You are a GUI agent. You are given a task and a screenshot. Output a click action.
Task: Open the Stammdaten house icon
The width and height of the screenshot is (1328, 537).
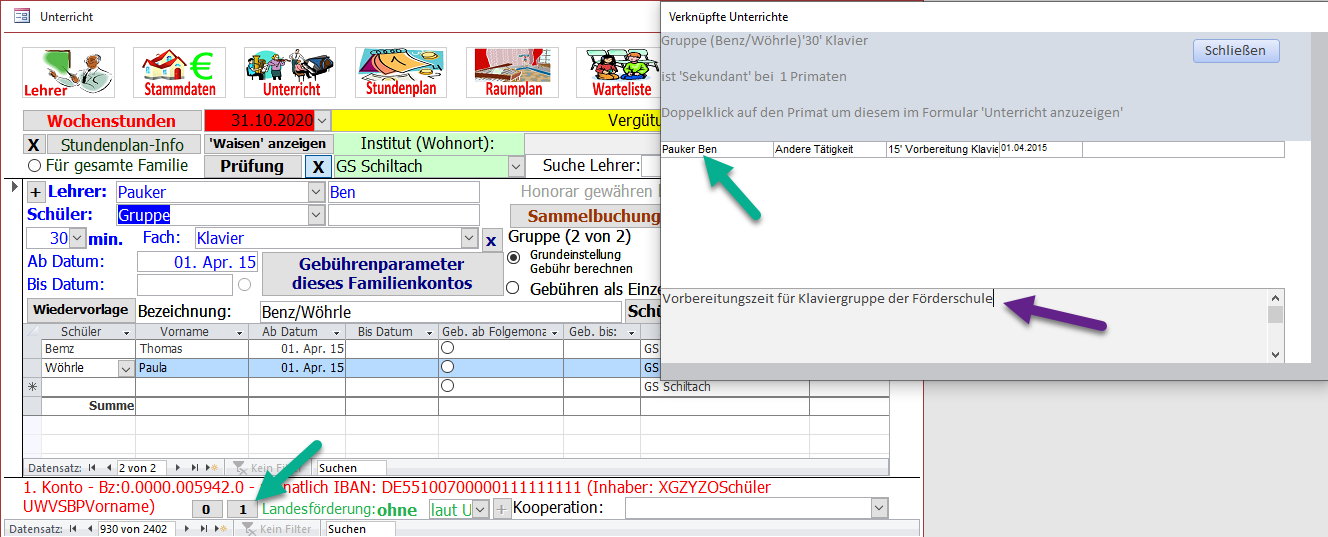point(179,73)
